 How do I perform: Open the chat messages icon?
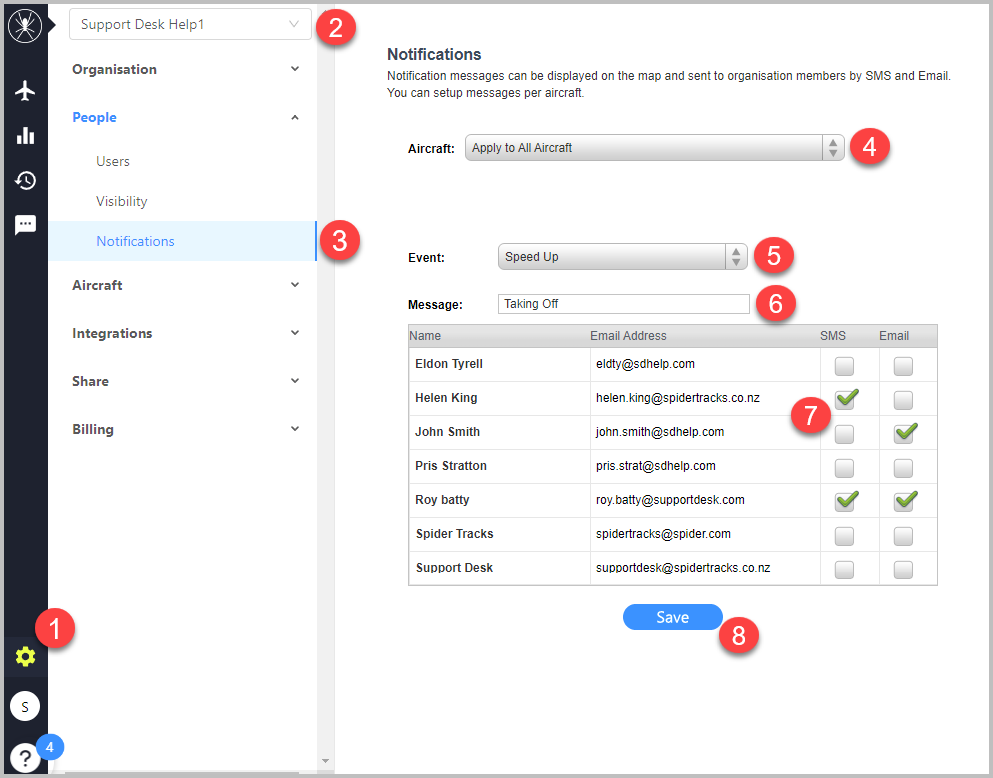pos(25,225)
